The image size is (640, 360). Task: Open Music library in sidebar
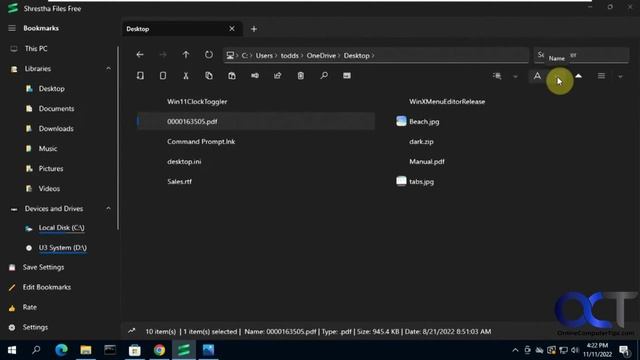[48, 149]
